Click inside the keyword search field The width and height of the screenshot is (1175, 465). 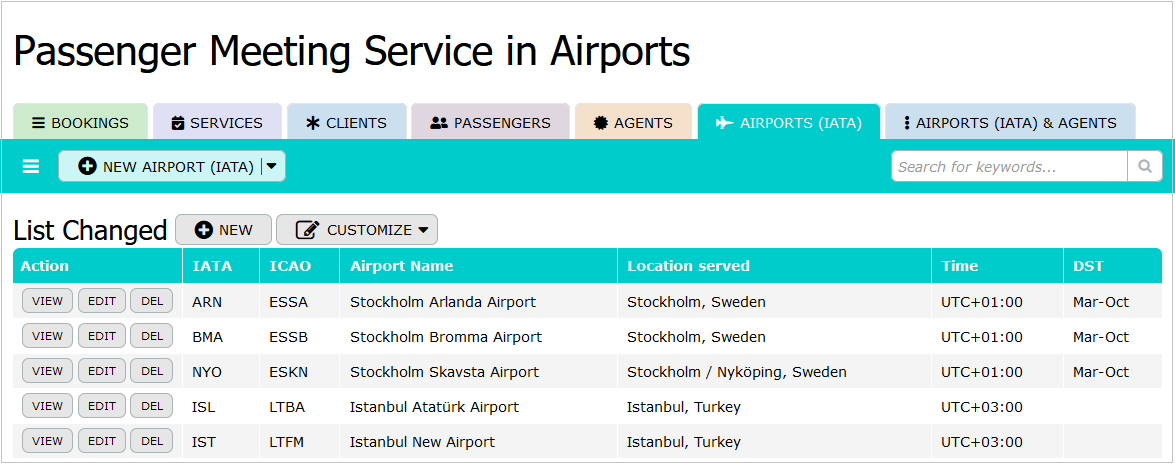click(x=1008, y=167)
